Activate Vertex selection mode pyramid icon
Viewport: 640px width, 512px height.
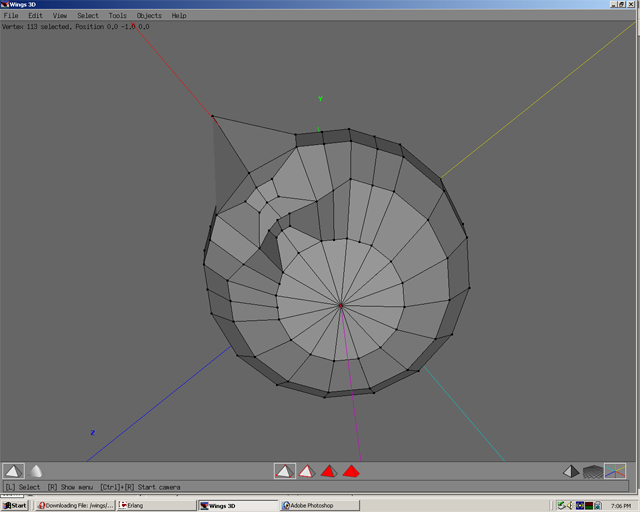285,471
